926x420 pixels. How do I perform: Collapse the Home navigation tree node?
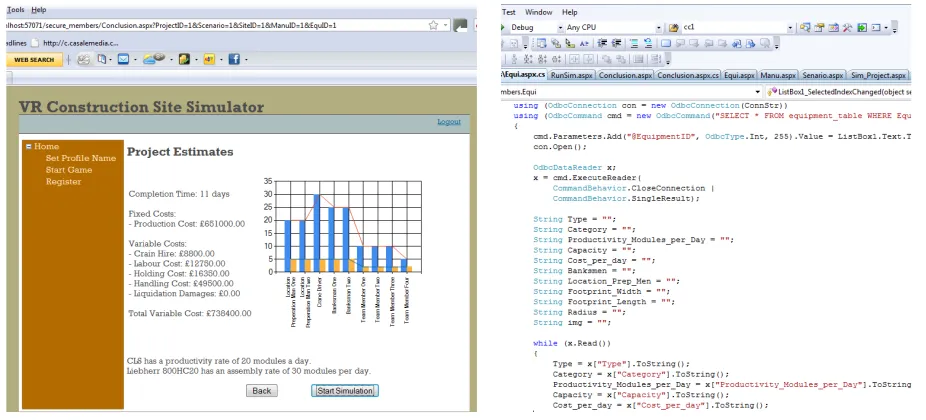pyautogui.click(x=29, y=146)
